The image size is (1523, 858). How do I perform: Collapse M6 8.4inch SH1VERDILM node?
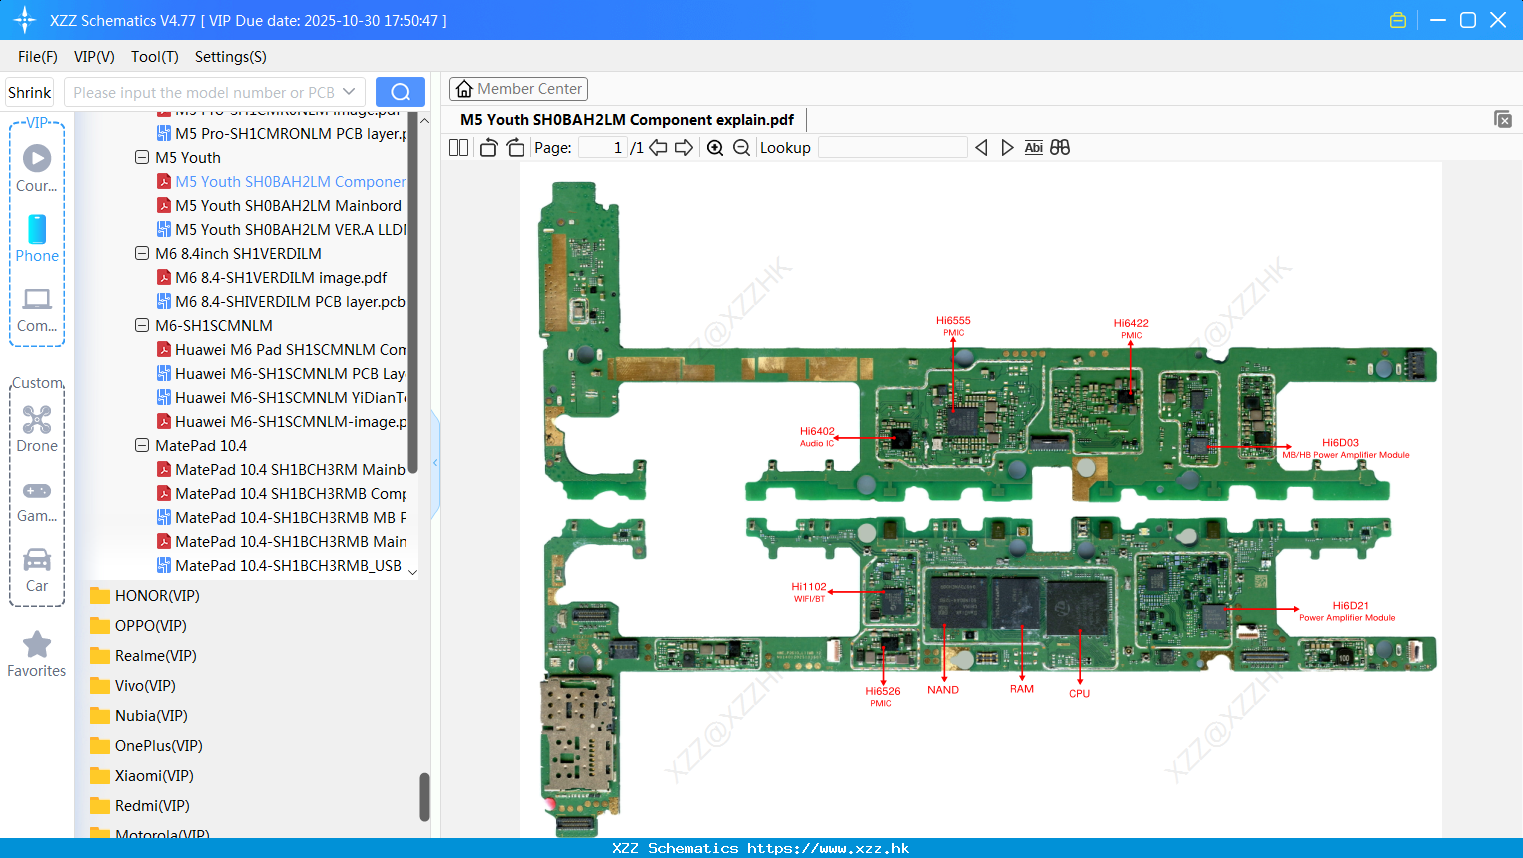pos(142,253)
